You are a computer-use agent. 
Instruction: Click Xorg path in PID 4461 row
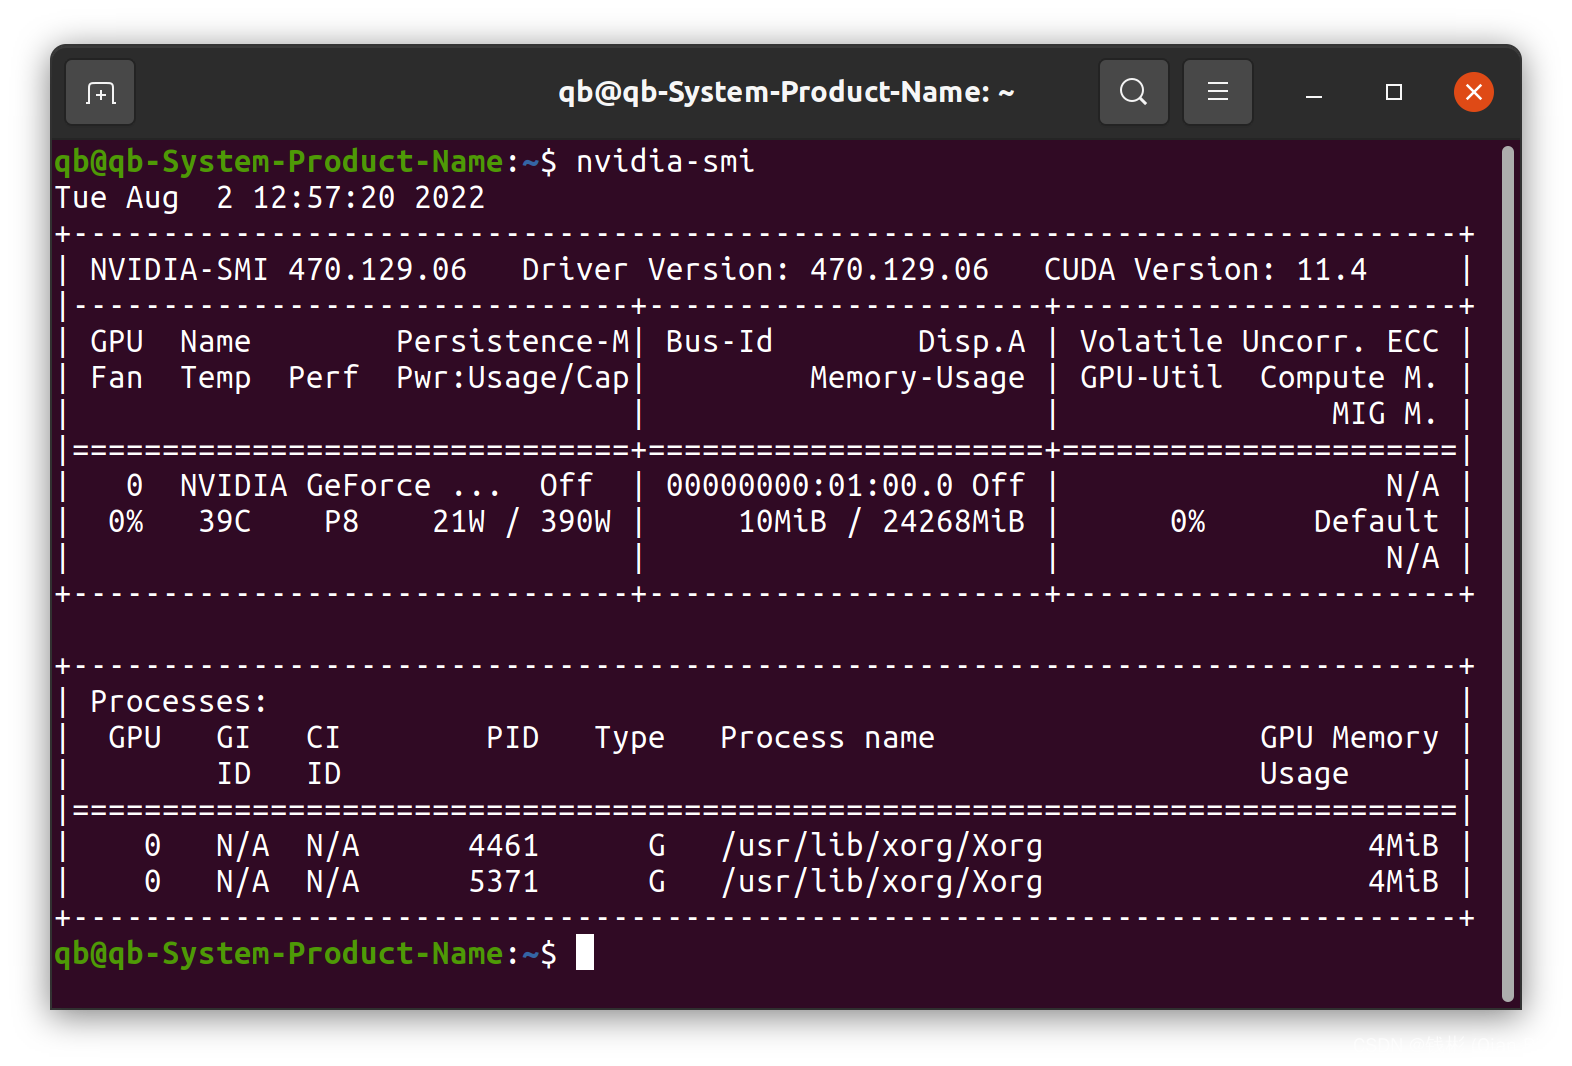(x=881, y=845)
